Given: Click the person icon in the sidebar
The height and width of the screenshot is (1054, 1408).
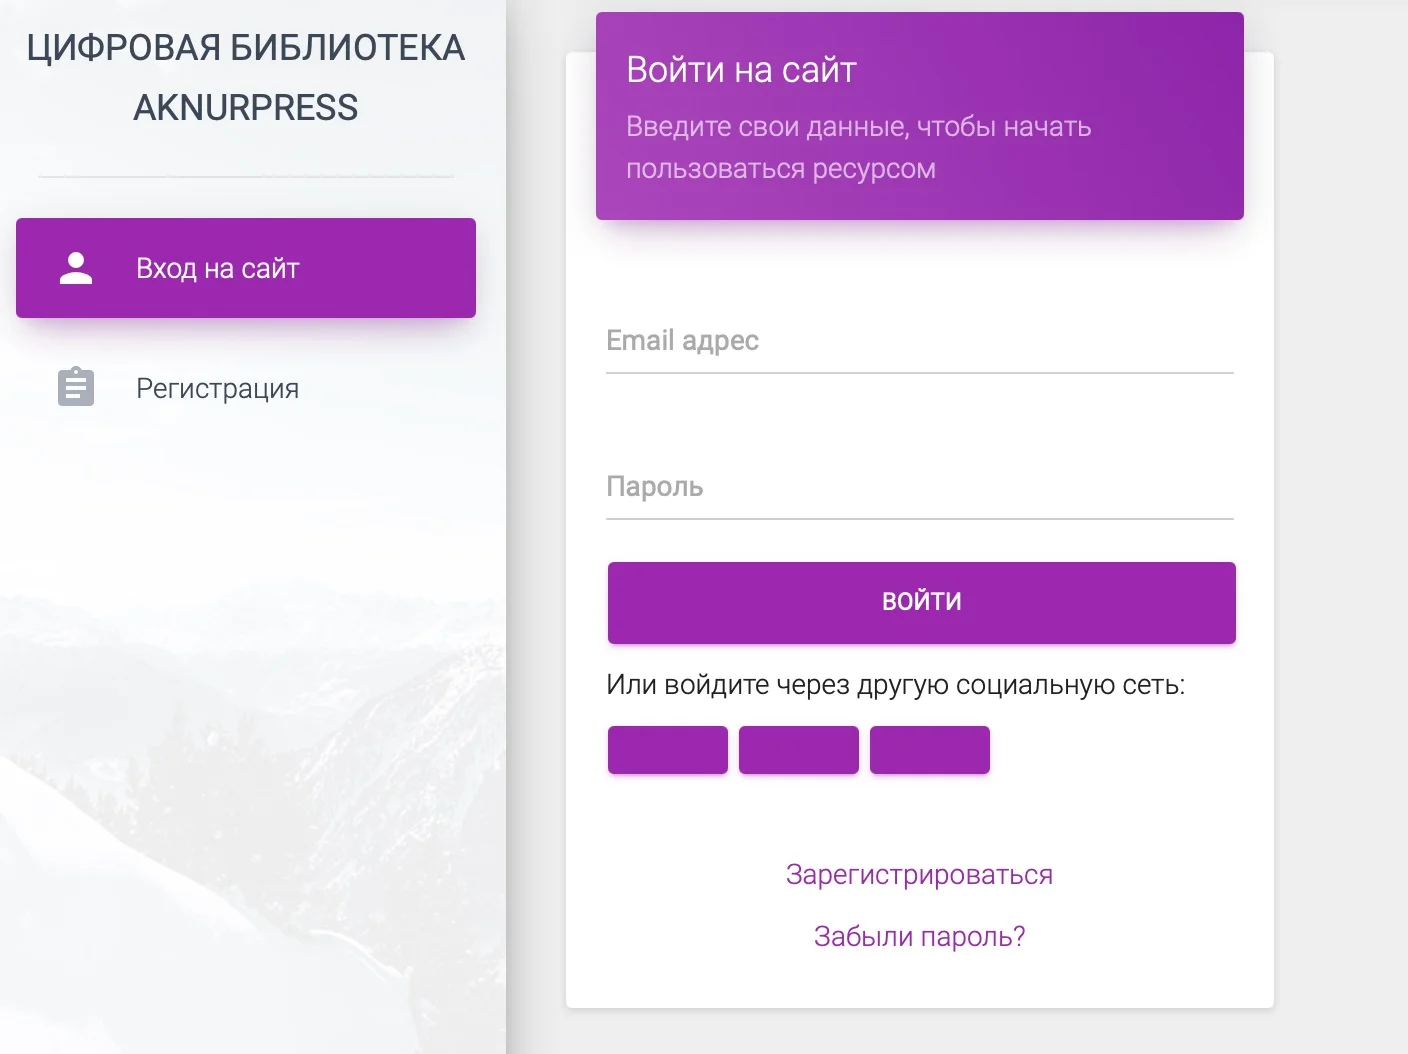Looking at the screenshot, I should coord(76,268).
